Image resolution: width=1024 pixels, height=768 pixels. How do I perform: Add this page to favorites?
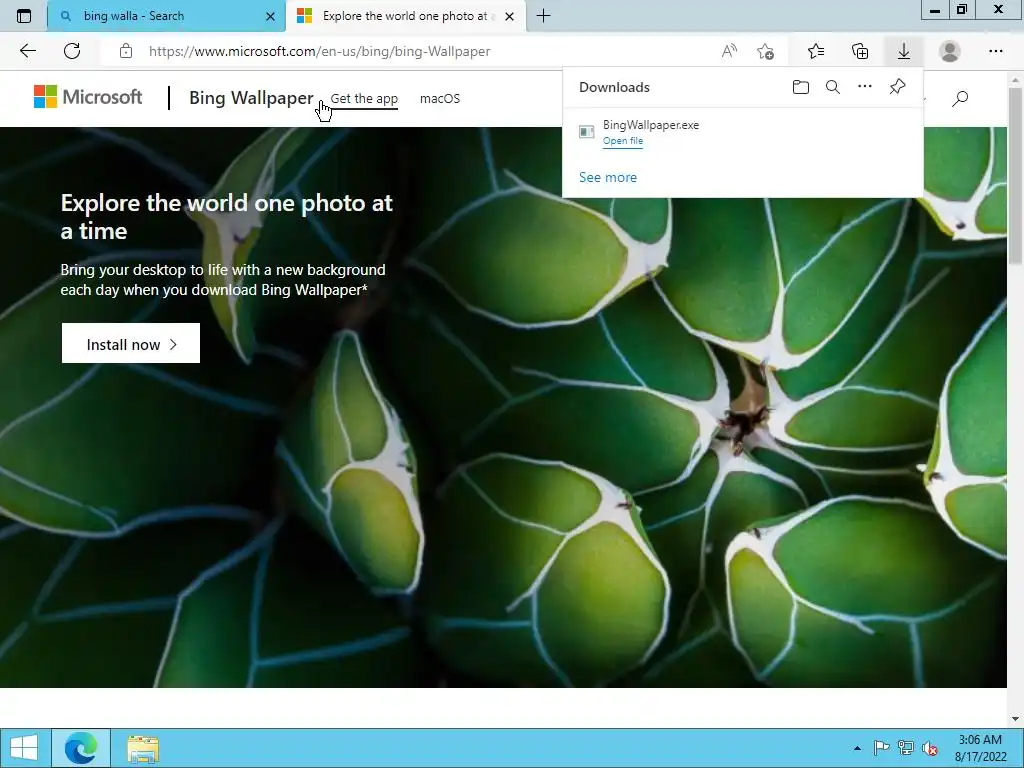pyautogui.click(x=765, y=51)
